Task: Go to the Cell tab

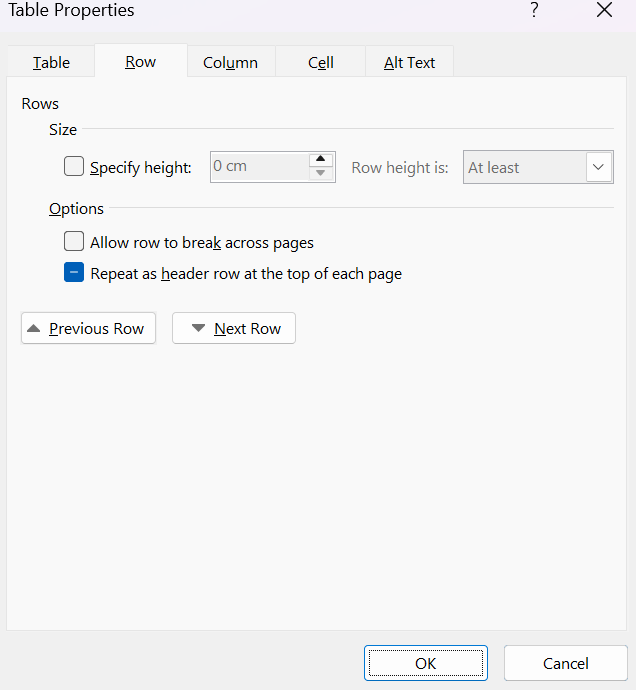Action: [x=320, y=62]
